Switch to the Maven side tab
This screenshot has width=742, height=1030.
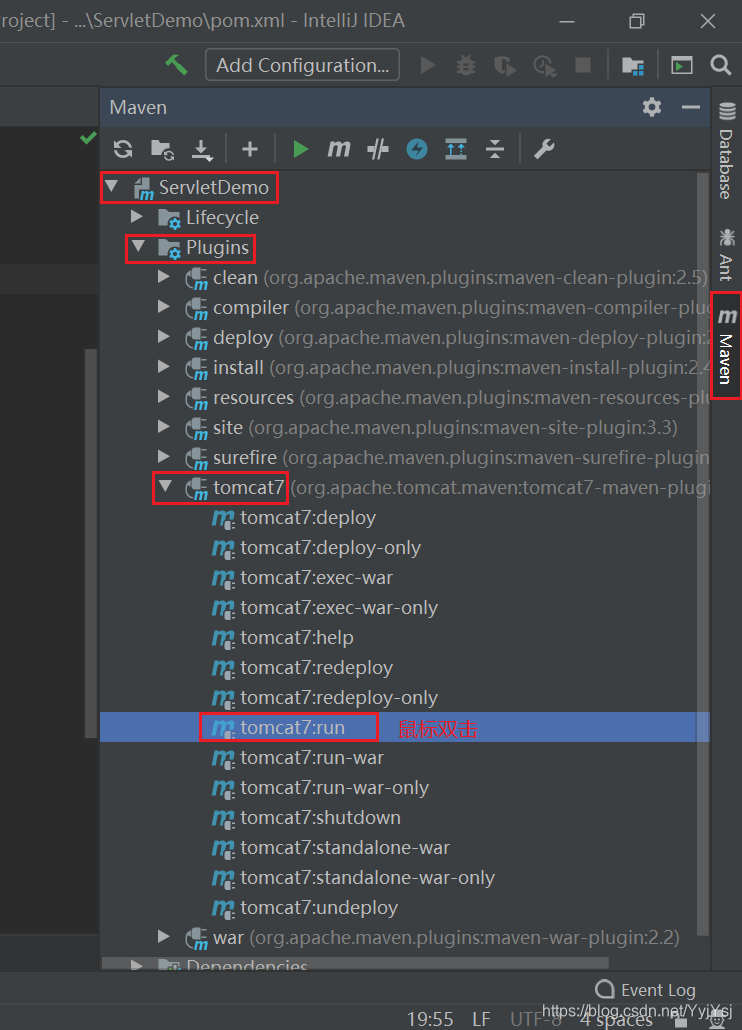click(x=726, y=346)
